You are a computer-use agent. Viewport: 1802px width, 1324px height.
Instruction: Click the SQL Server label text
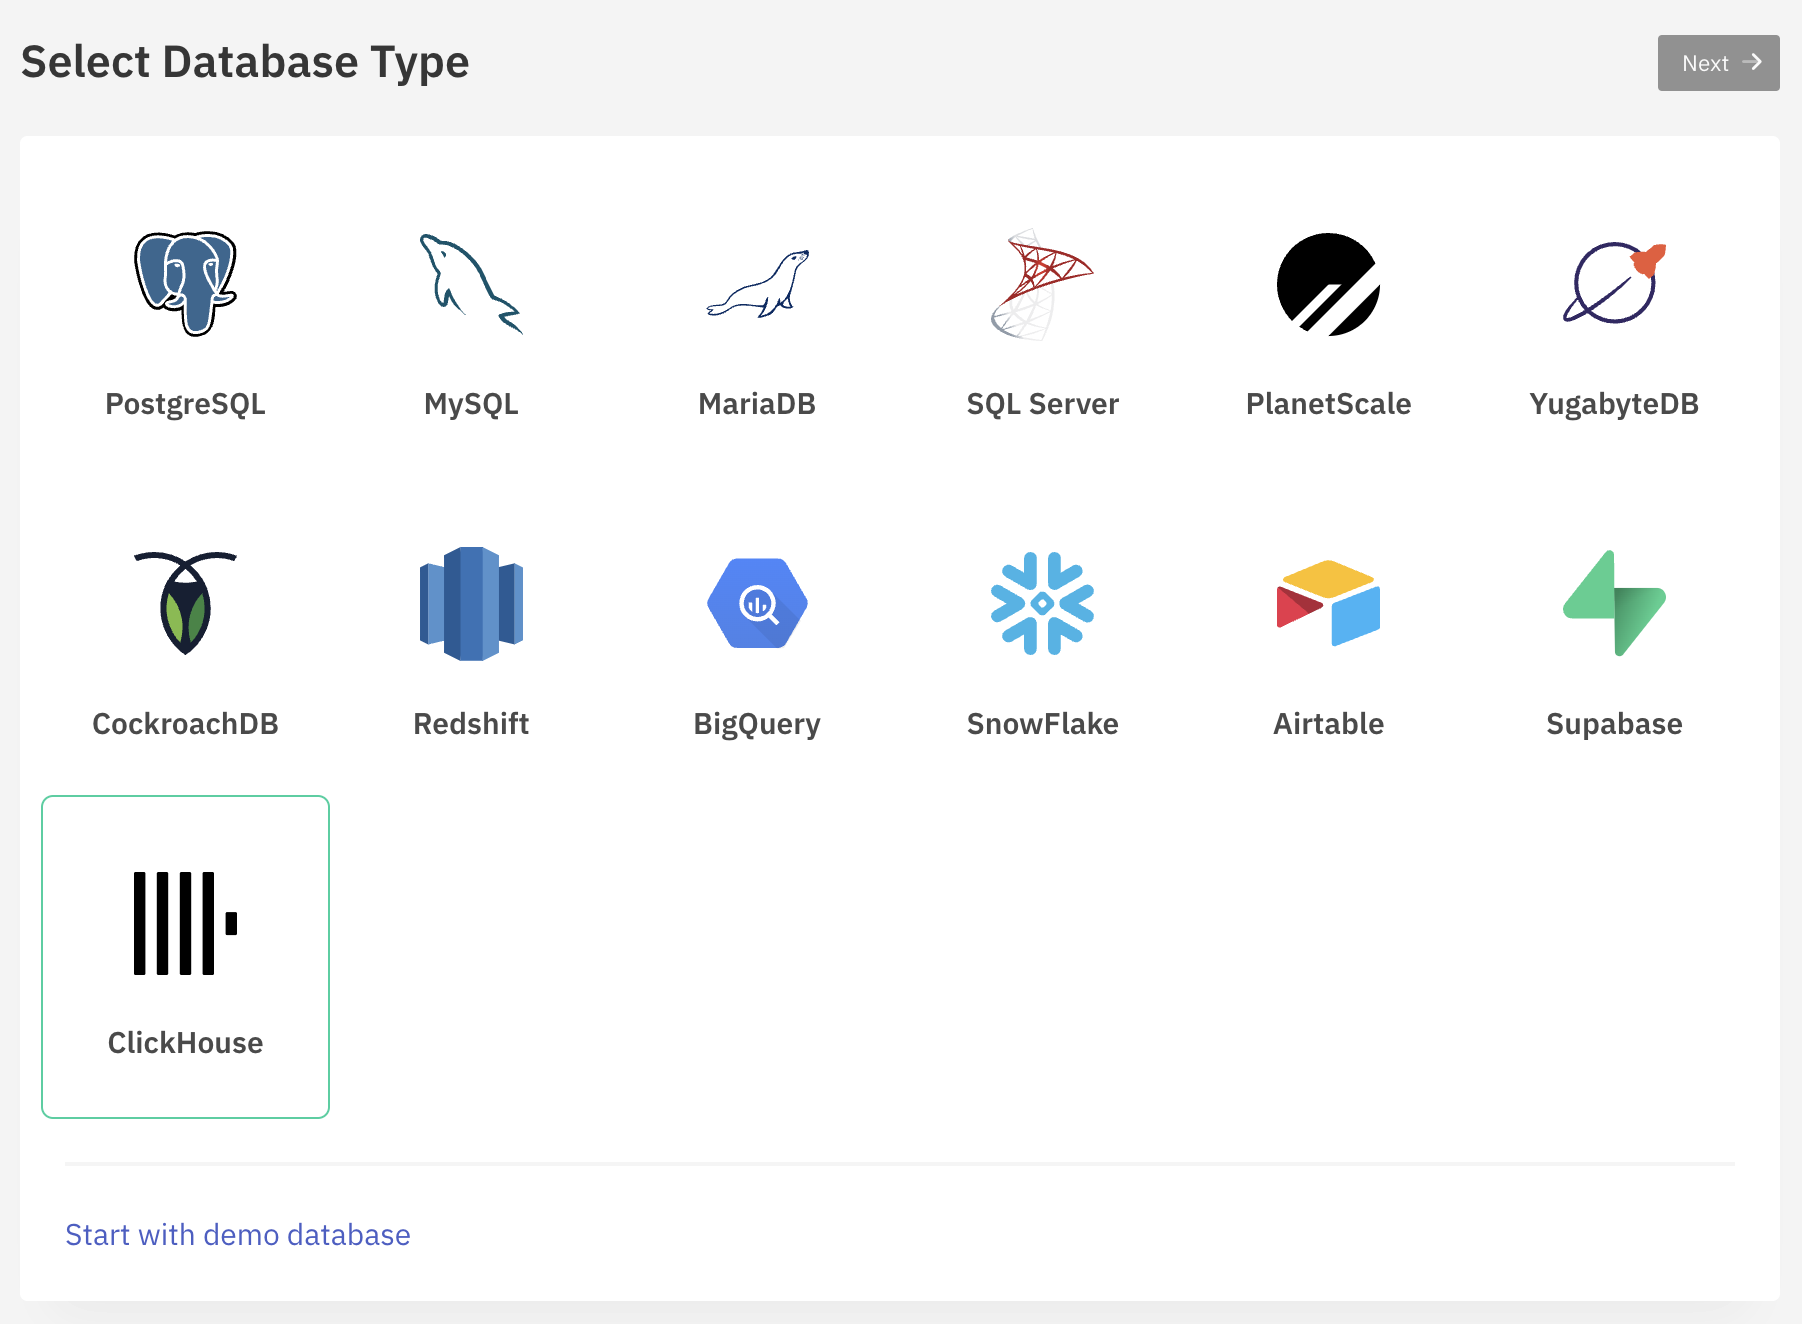(x=1042, y=404)
